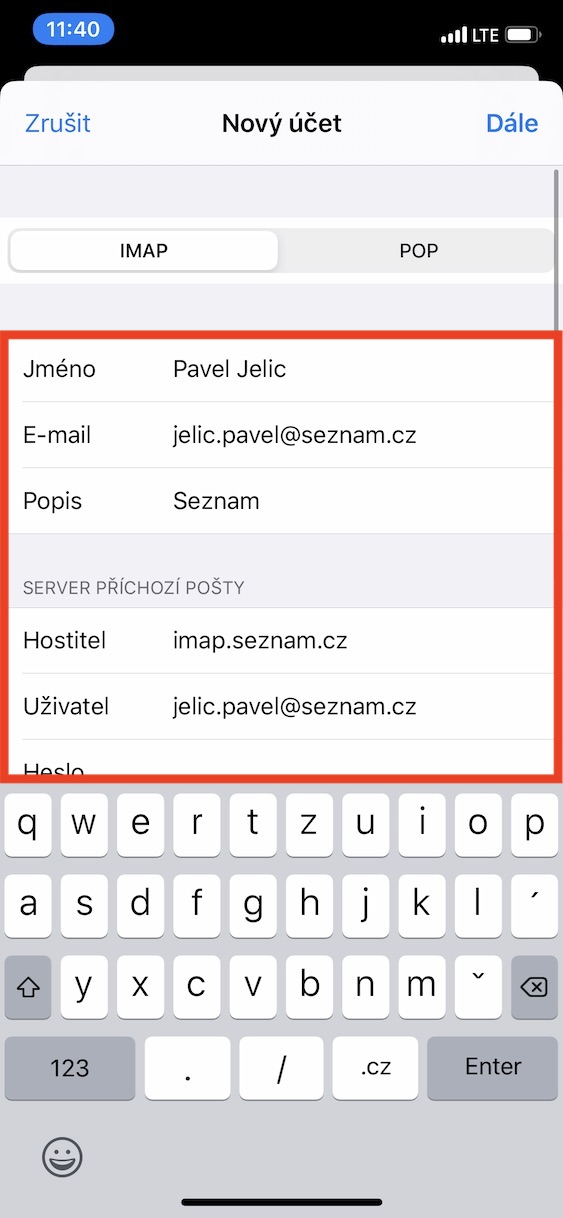The image size is (563, 1218).
Task: Select the IMAP account type
Action: (143, 251)
